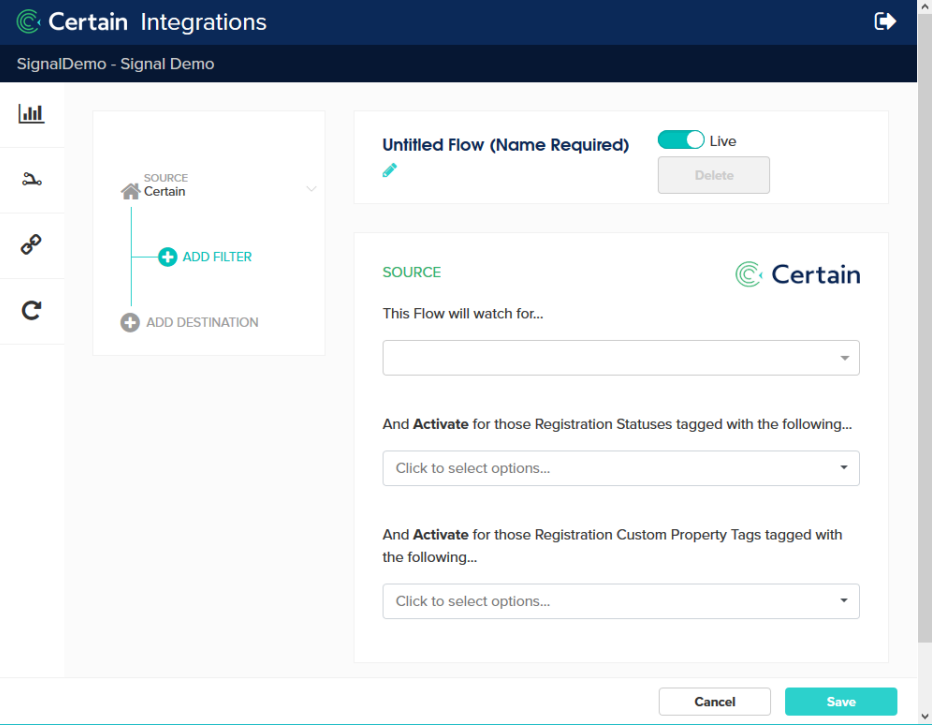Click the Untitled Flow (Name Required) title
This screenshot has height=727, width=932.
click(x=505, y=145)
